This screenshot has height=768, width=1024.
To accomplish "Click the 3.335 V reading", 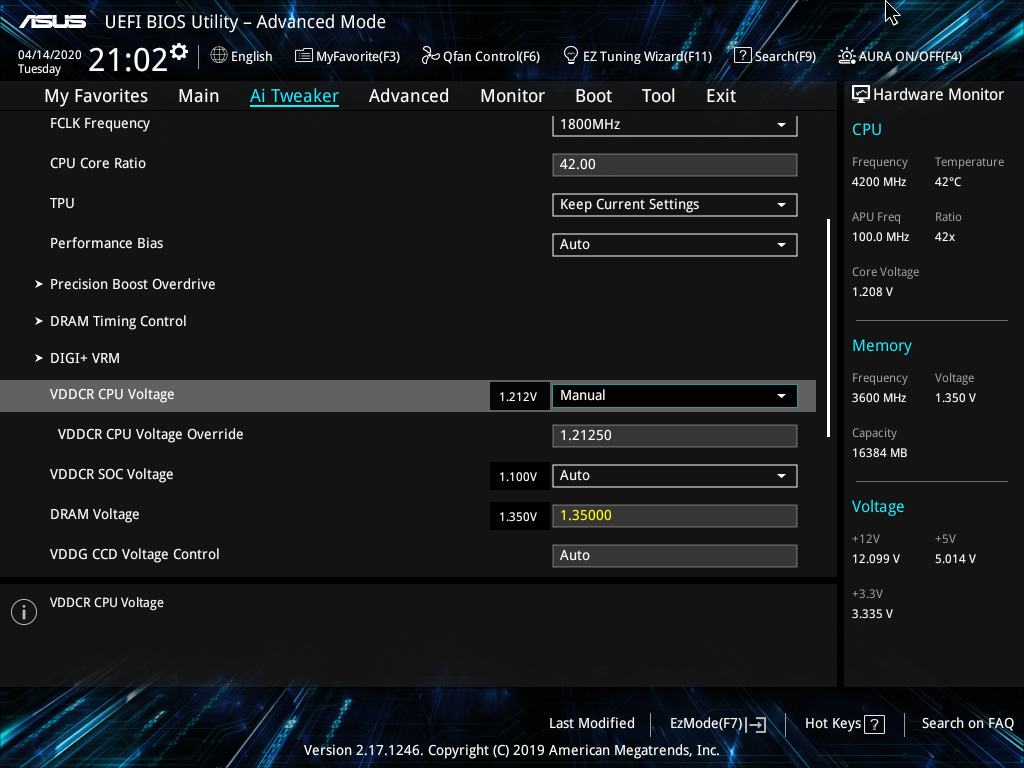I will pos(872,614).
